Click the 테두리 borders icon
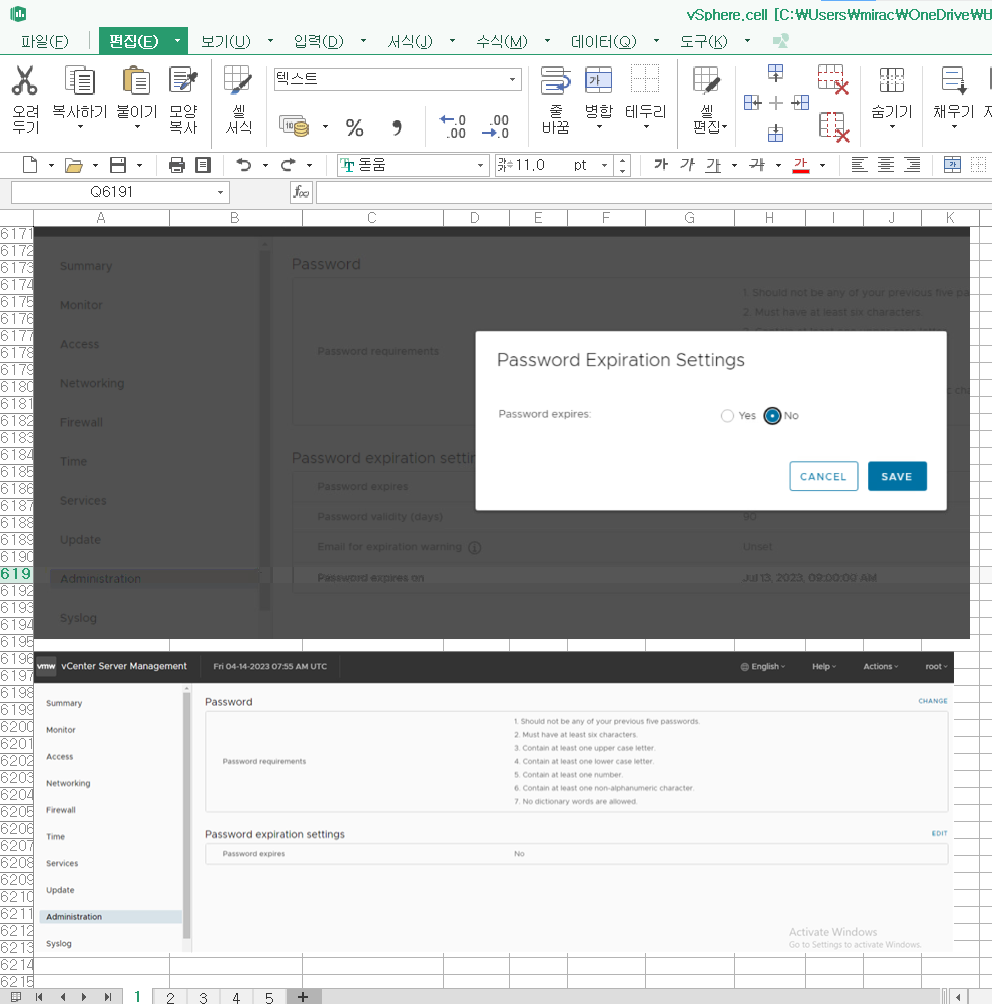 [645, 80]
